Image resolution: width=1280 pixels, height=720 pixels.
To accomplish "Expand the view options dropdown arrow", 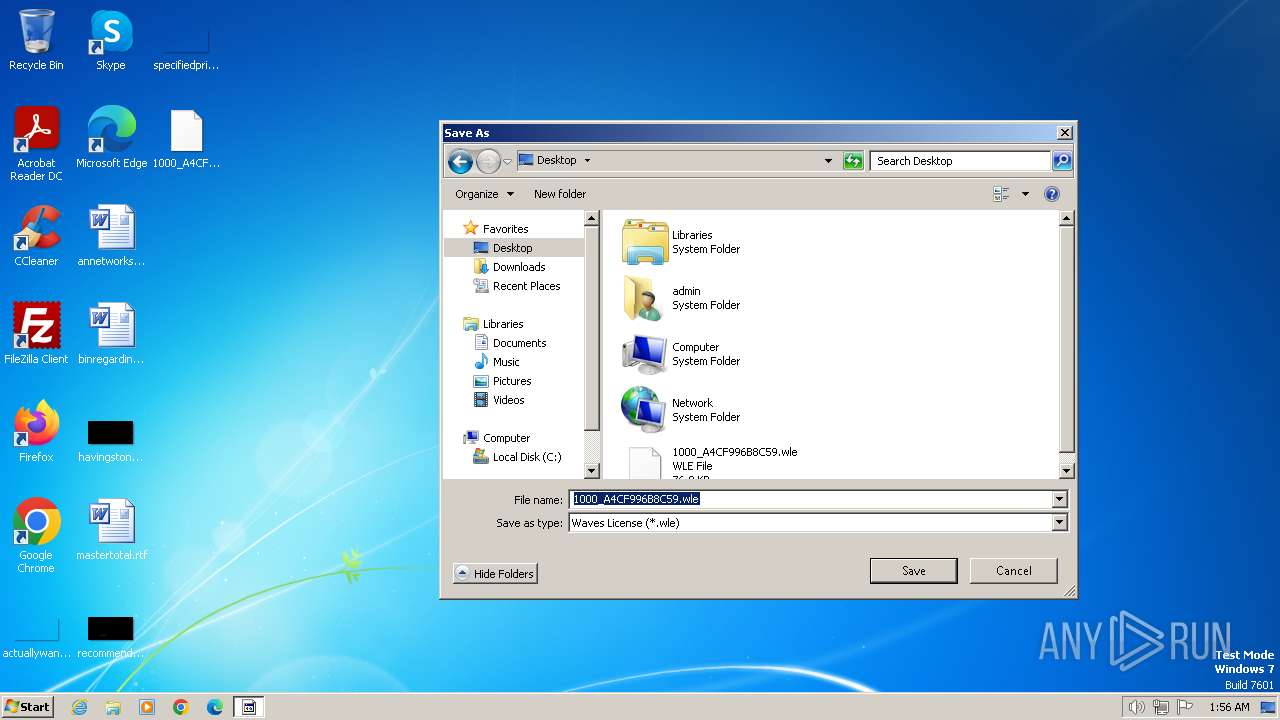I will pos(1025,194).
